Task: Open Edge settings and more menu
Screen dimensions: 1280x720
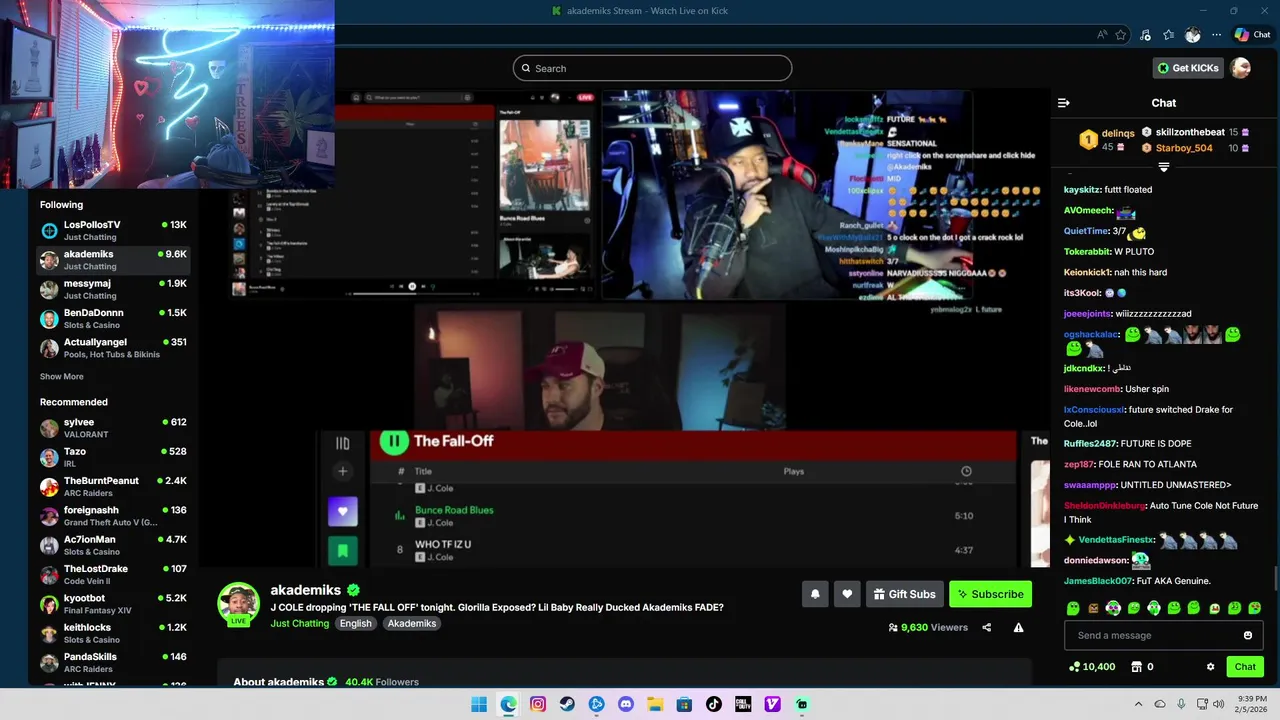Action: (x=1216, y=34)
